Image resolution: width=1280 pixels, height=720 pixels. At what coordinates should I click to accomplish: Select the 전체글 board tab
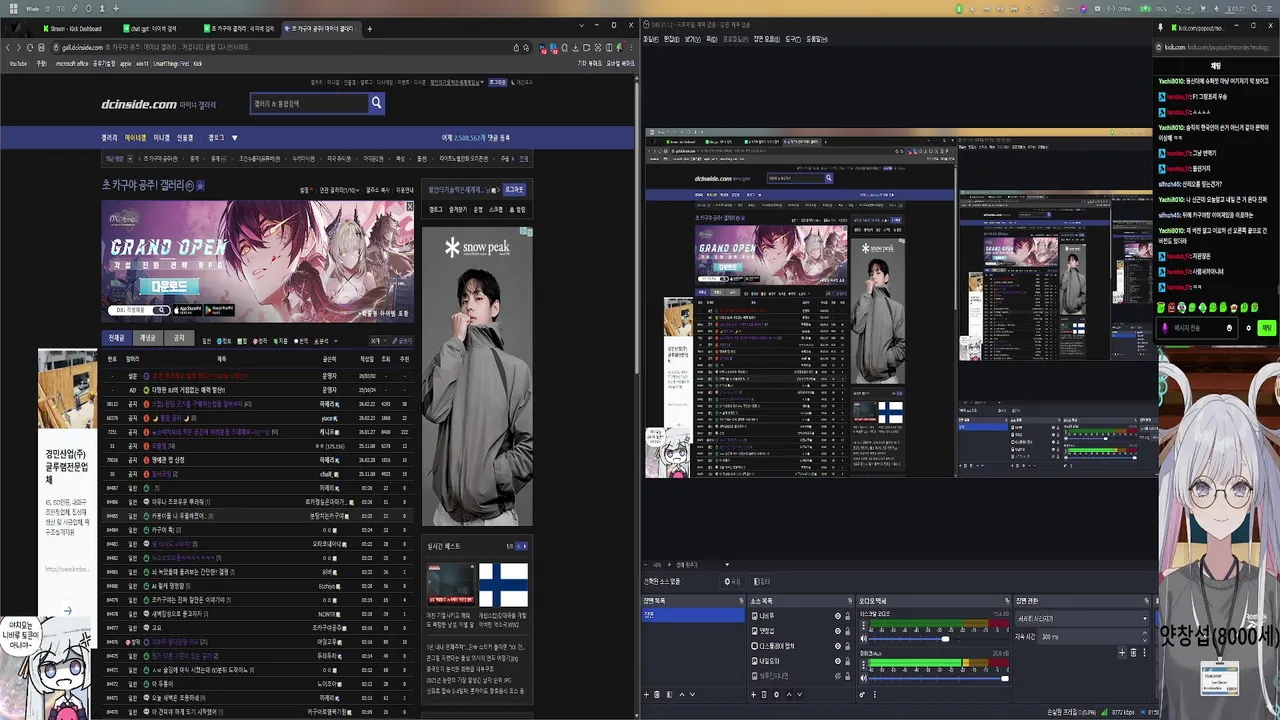click(x=116, y=338)
